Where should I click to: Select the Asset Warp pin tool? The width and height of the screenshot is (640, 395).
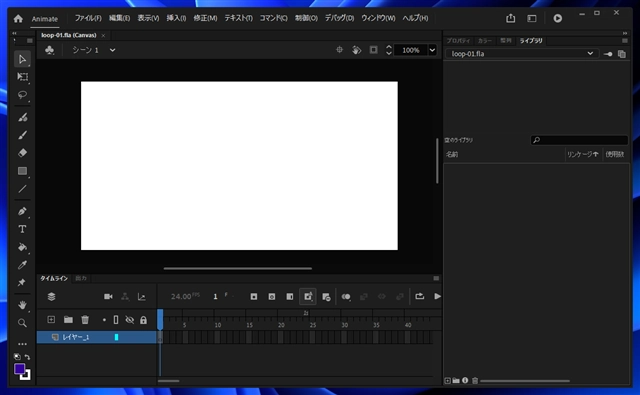coord(22,282)
